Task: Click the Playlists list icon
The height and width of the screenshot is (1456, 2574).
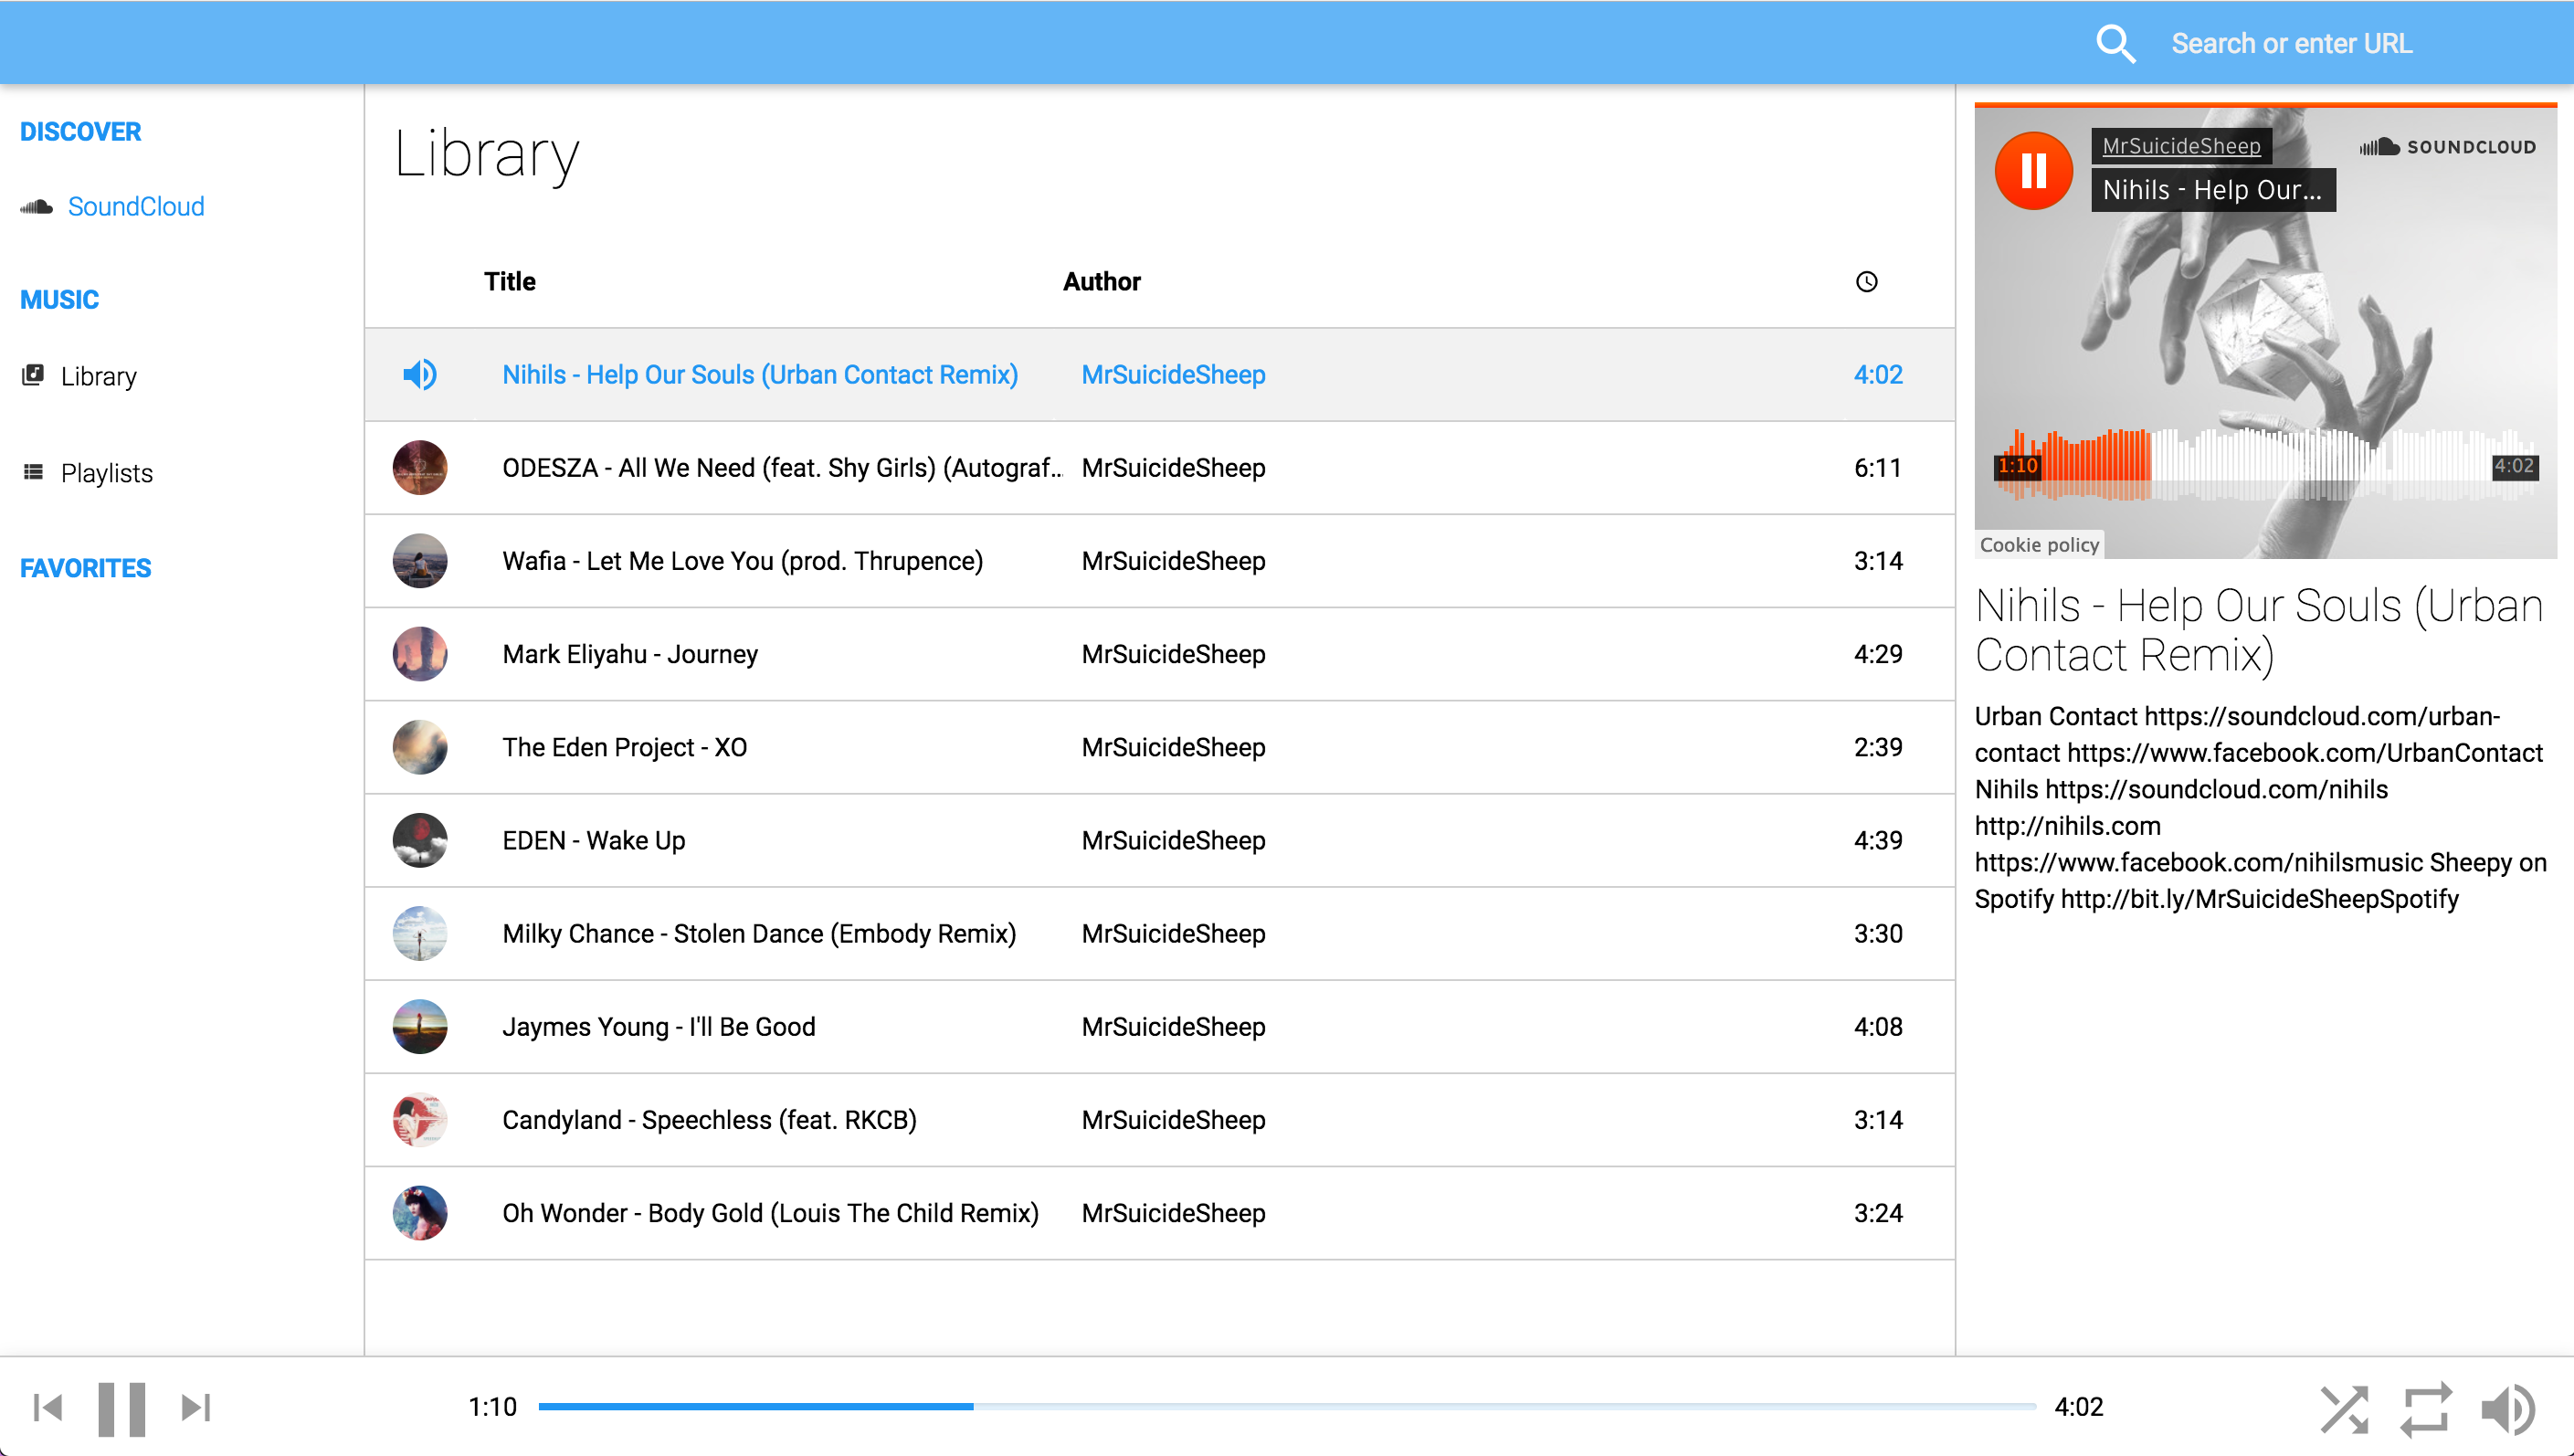Action: coord(33,471)
